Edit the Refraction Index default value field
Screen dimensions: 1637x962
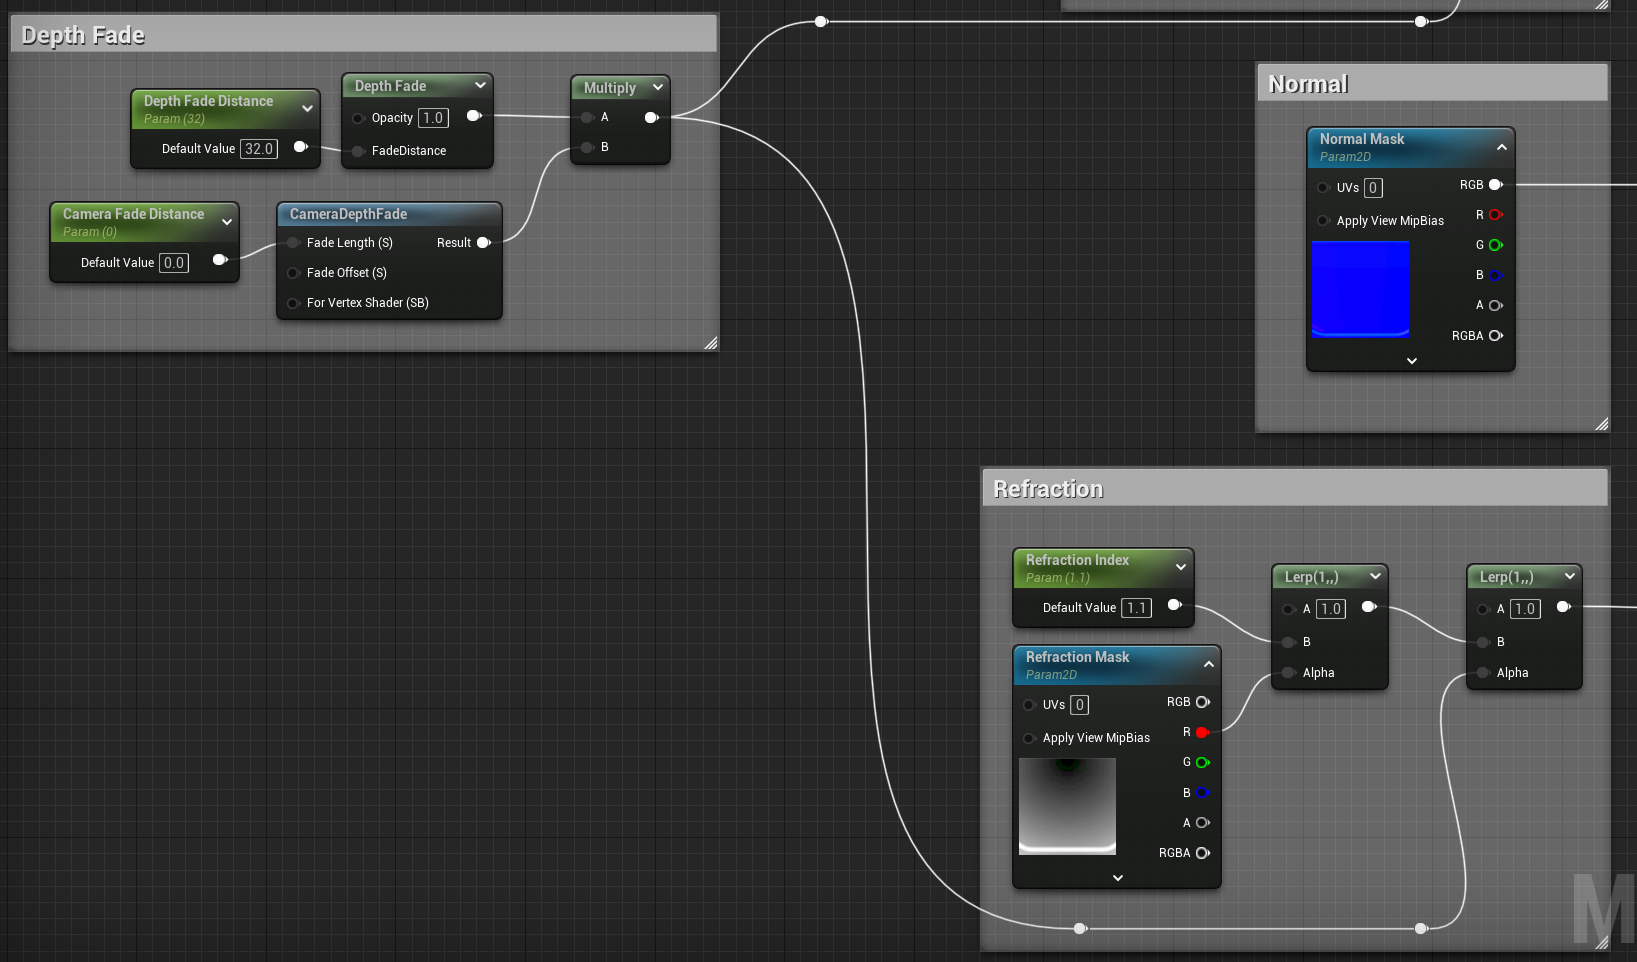tap(1136, 608)
